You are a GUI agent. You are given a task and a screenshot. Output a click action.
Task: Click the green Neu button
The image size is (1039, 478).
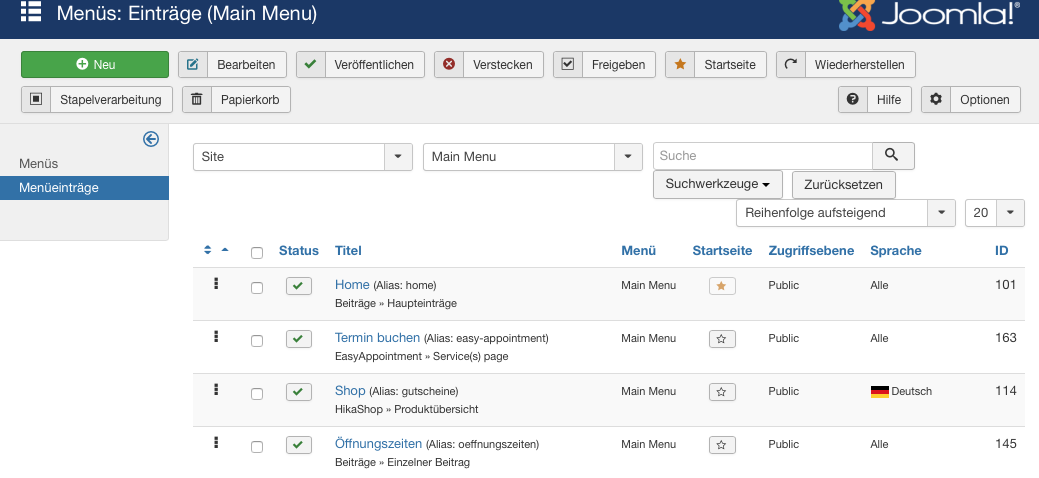95,64
